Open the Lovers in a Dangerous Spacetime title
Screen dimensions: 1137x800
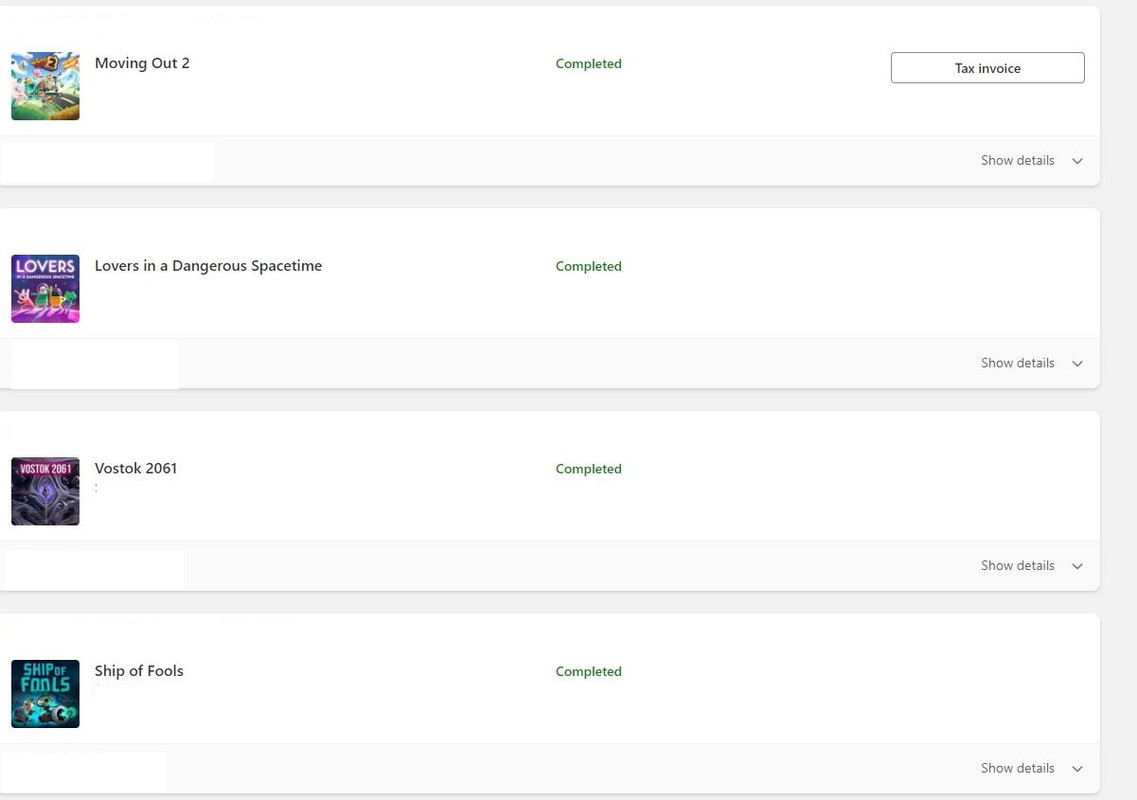(208, 265)
